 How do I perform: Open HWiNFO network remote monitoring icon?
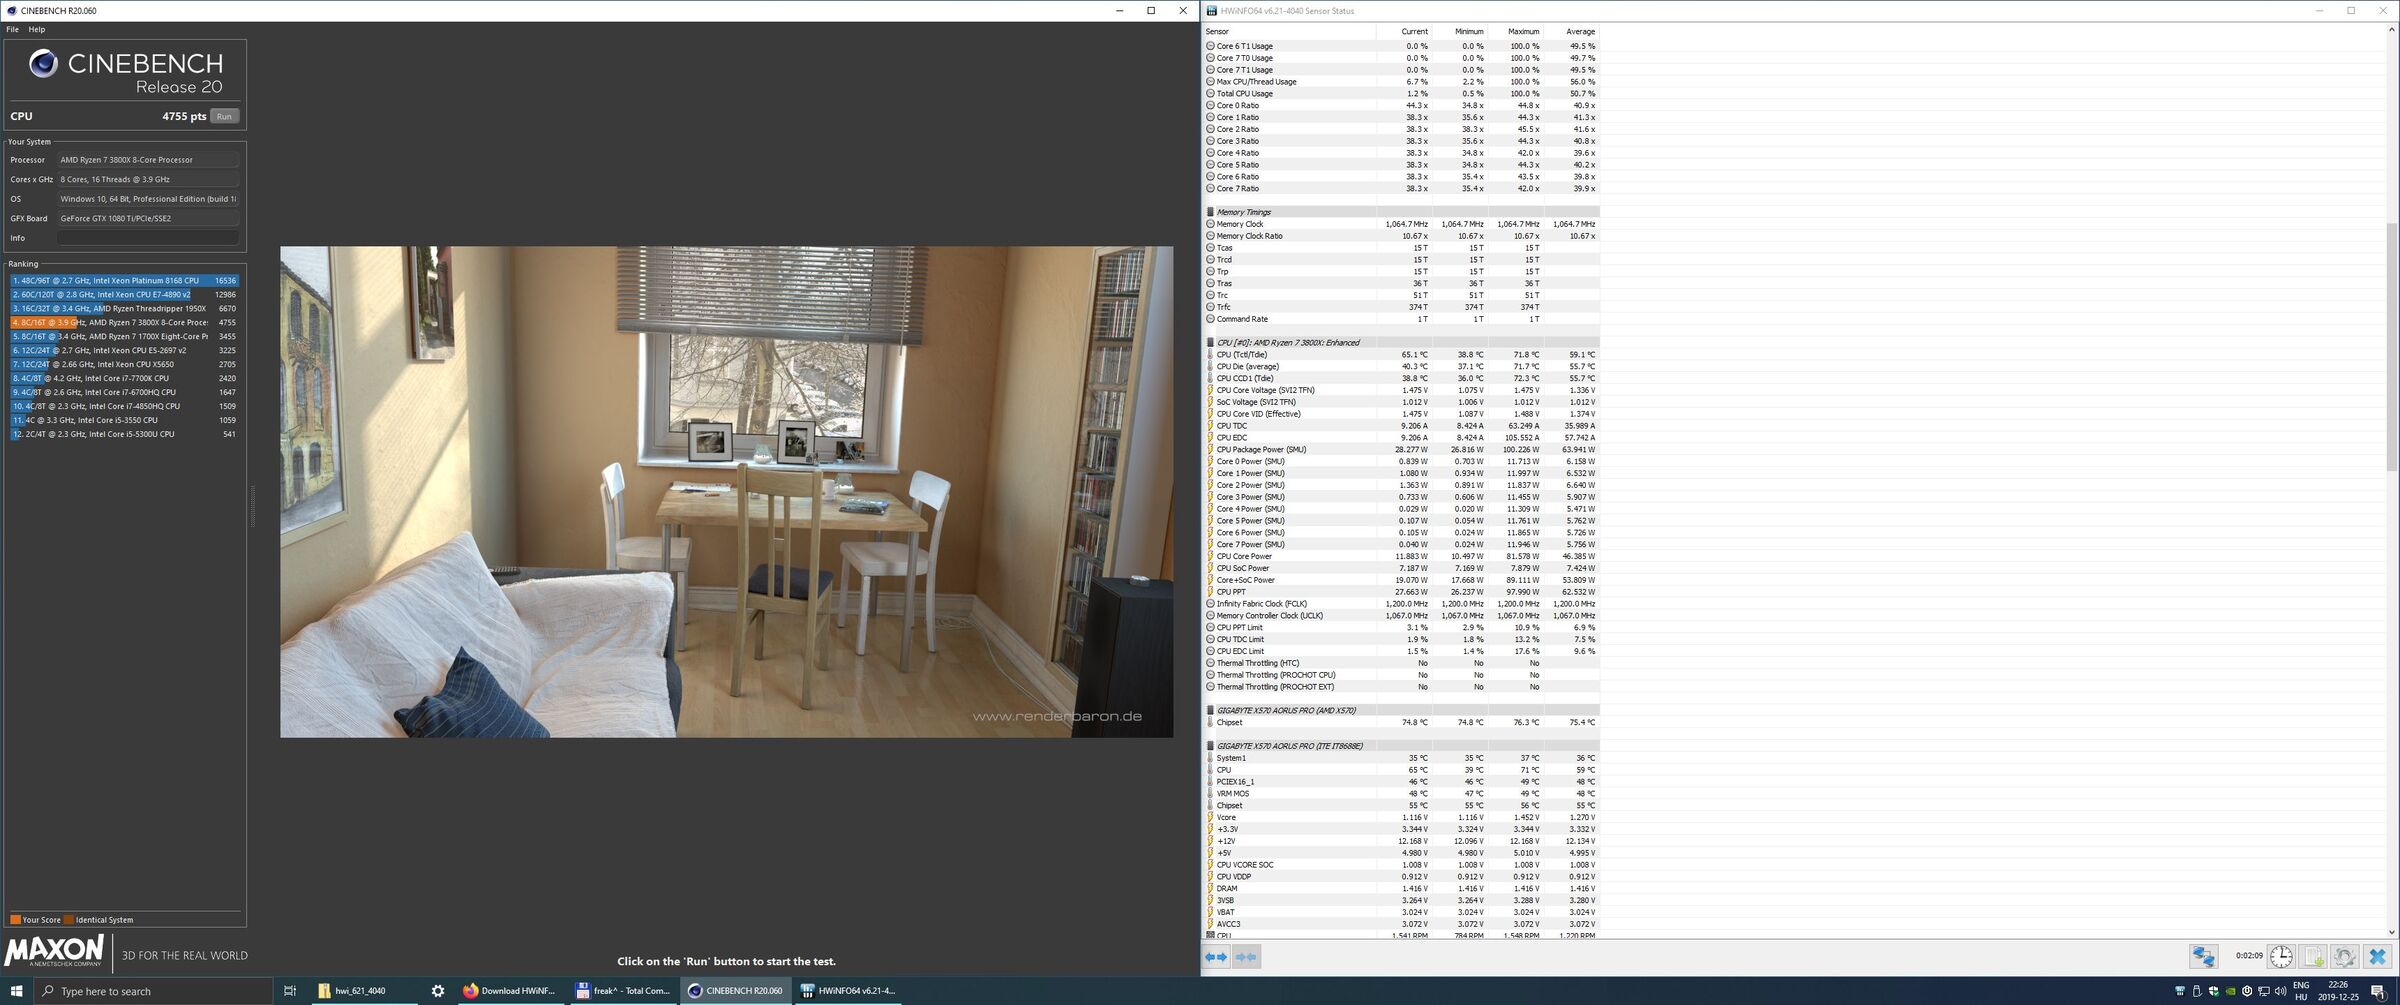pyautogui.click(x=2203, y=957)
